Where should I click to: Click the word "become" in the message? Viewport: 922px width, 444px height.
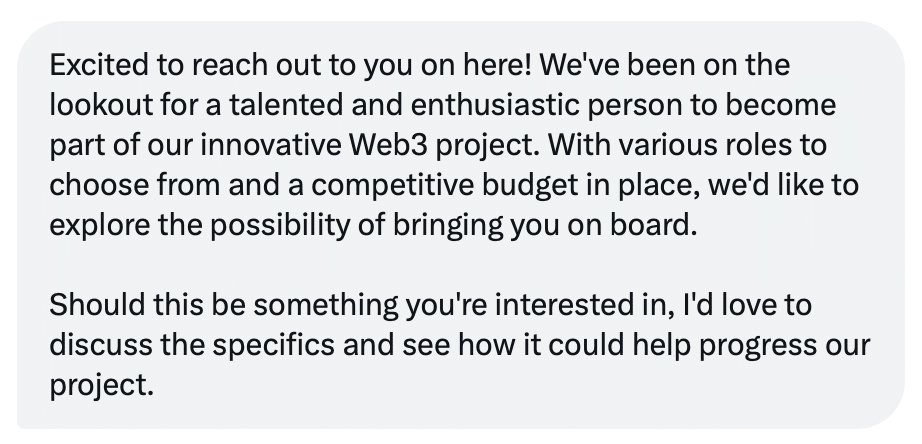point(780,105)
